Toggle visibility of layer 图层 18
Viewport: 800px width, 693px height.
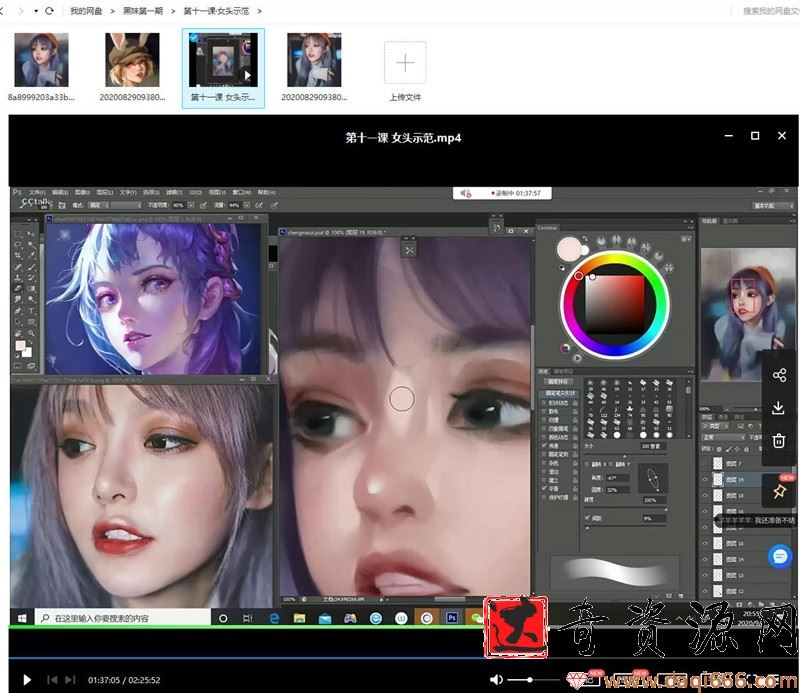[705, 495]
